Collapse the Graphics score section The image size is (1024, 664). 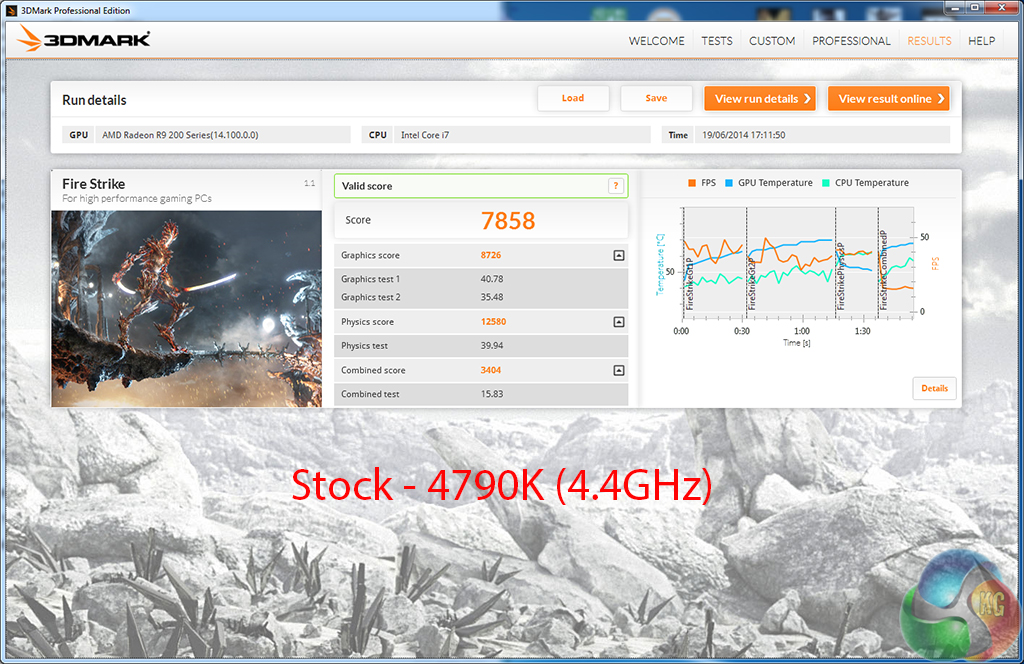pos(618,255)
